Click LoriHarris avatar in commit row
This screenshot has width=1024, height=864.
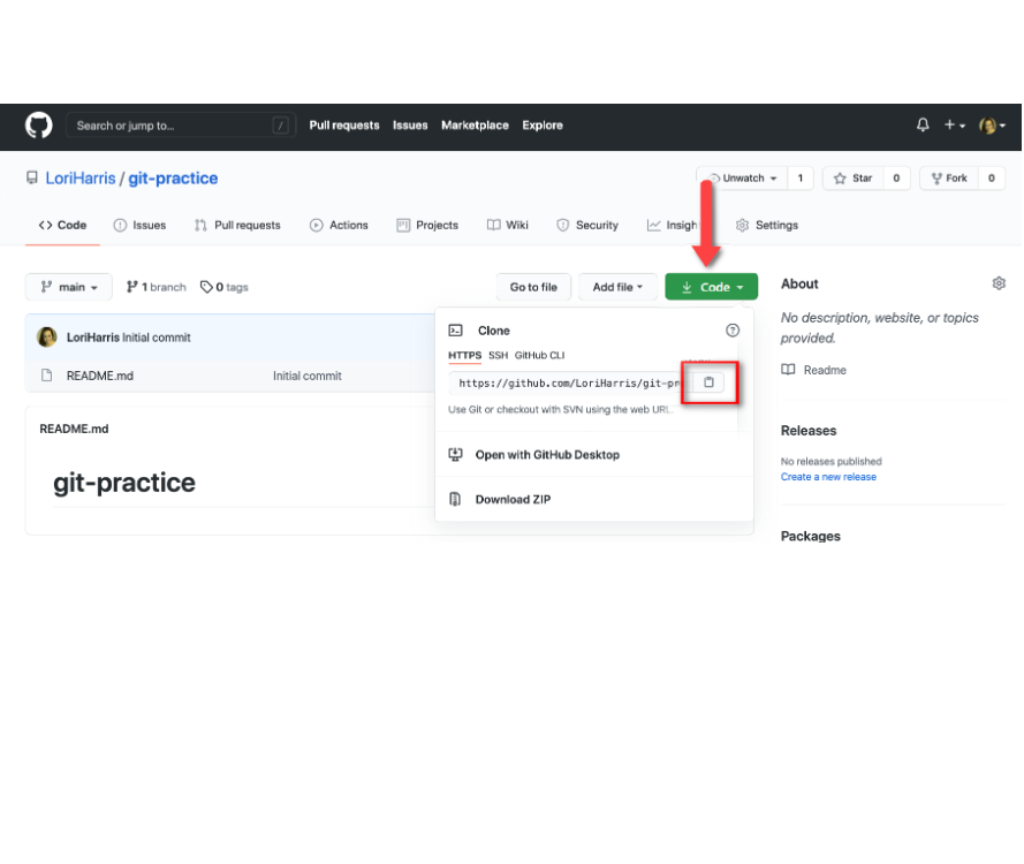click(x=47, y=338)
